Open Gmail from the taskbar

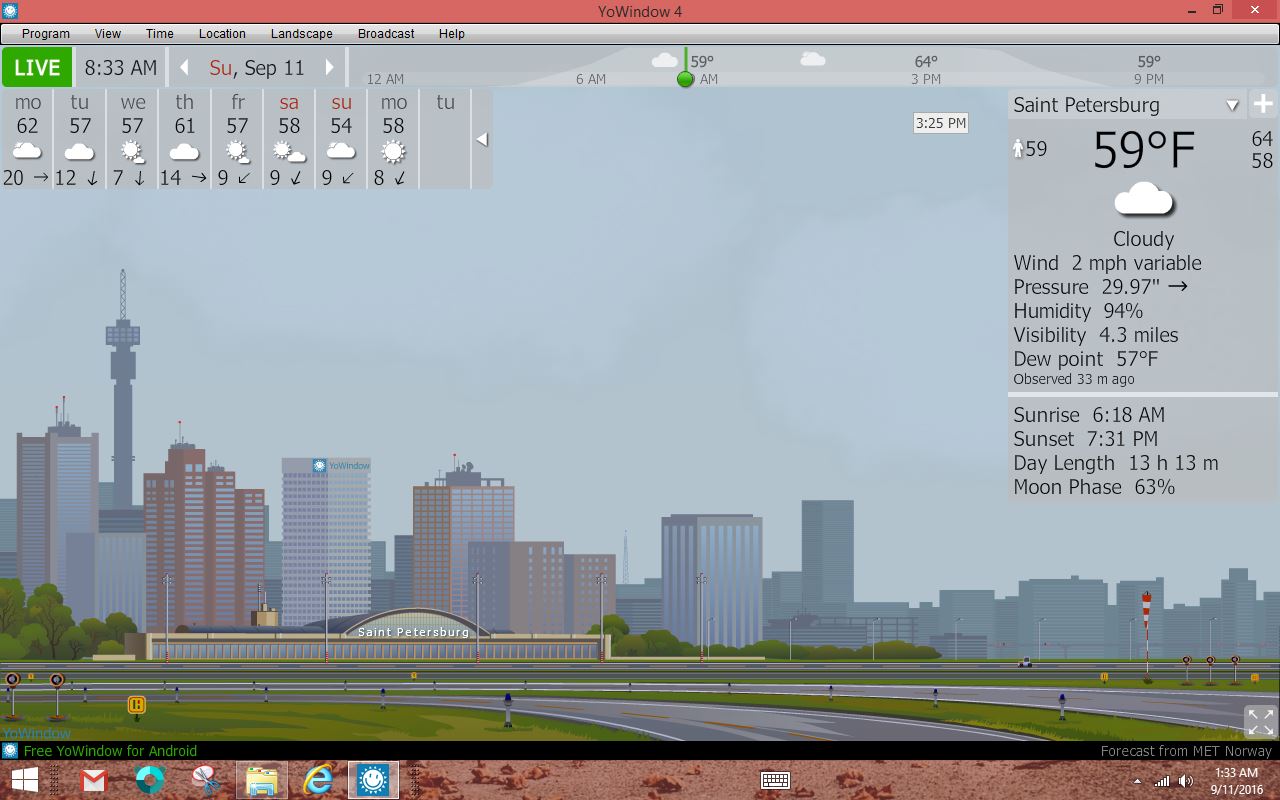(94, 780)
